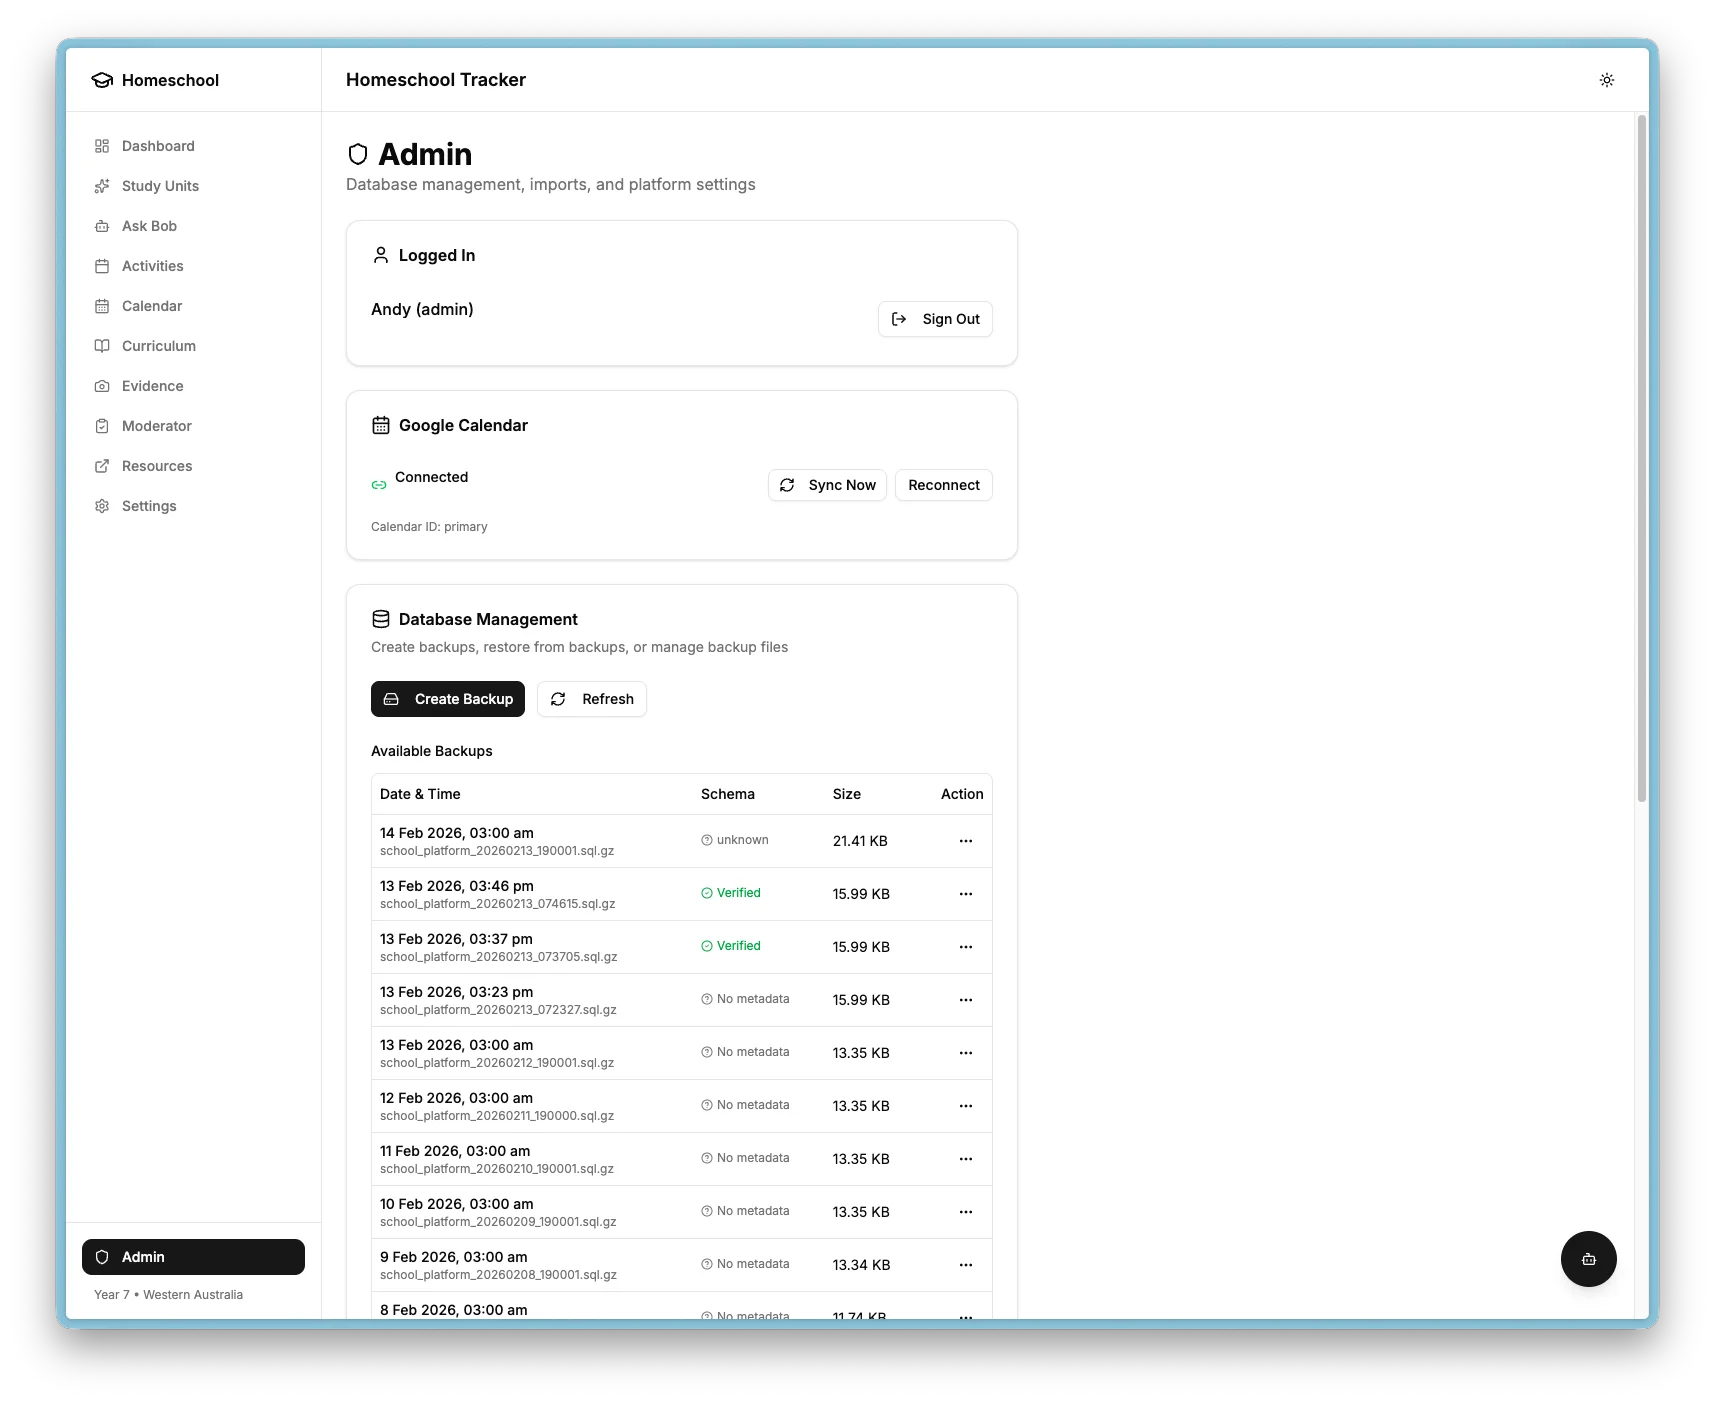The width and height of the screenshot is (1715, 1403).
Task: Open Dashboard using its grid icon
Action: pyautogui.click(x=102, y=146)
